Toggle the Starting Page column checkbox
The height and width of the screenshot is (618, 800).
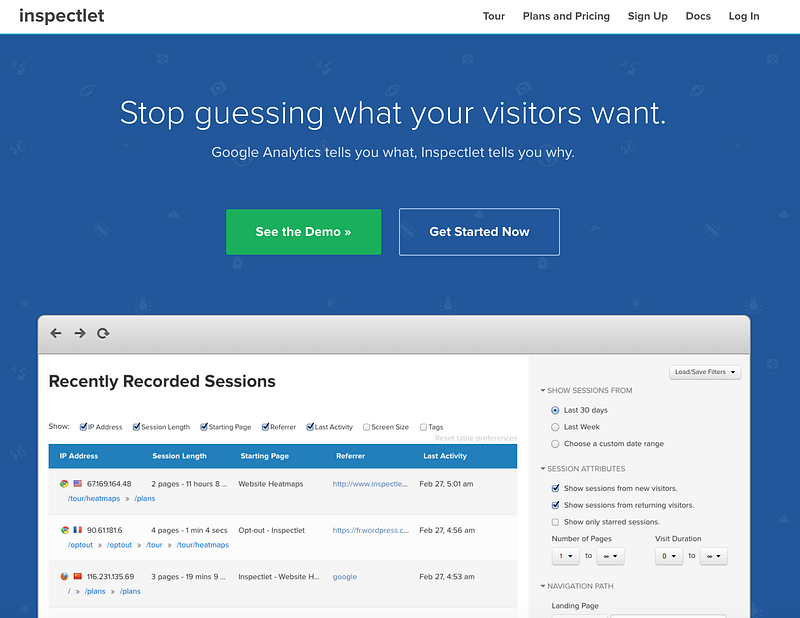point(204,427)
